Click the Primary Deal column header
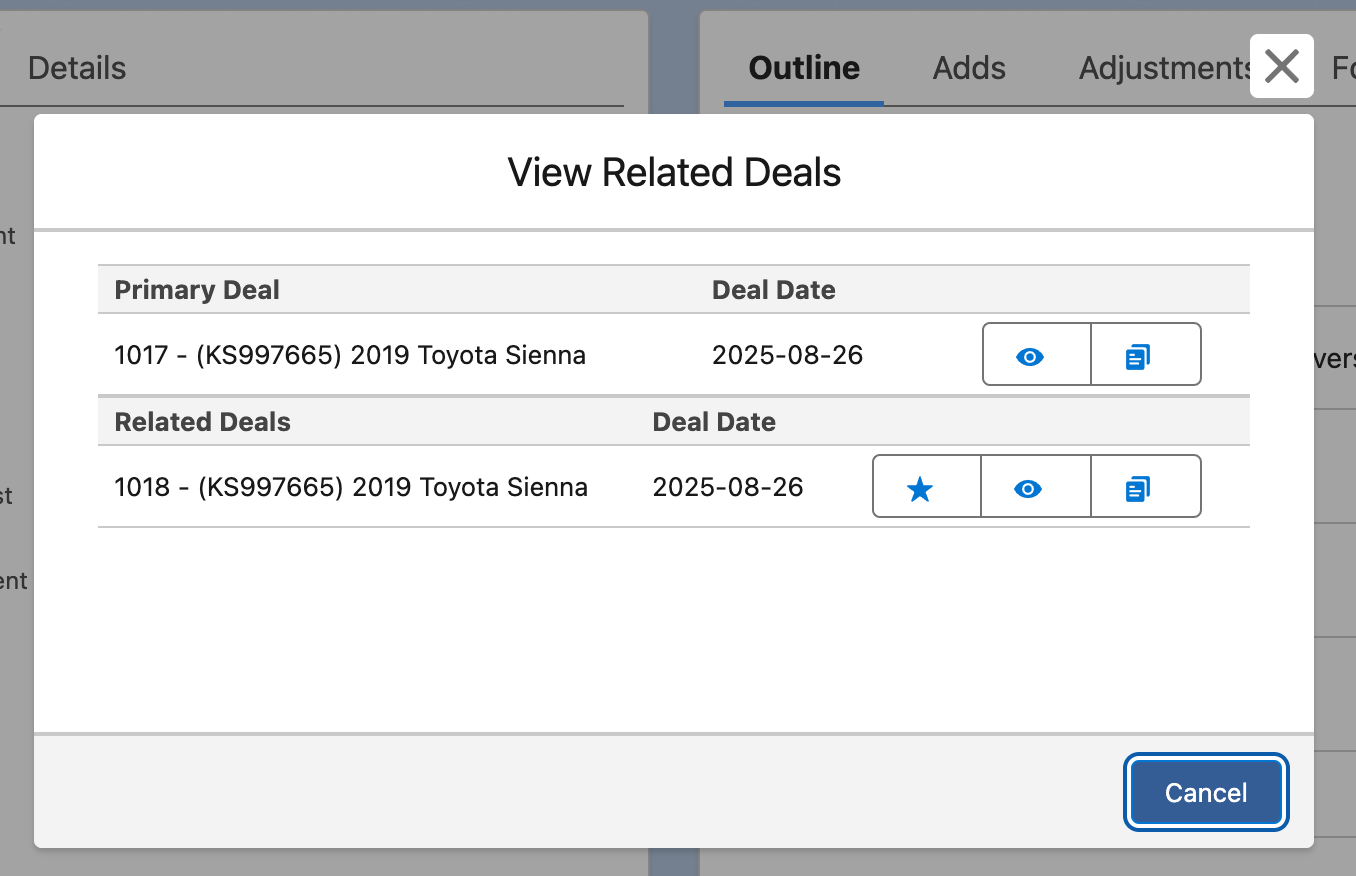The height and width of the screenshot is (876, 1356). point(197,290)
